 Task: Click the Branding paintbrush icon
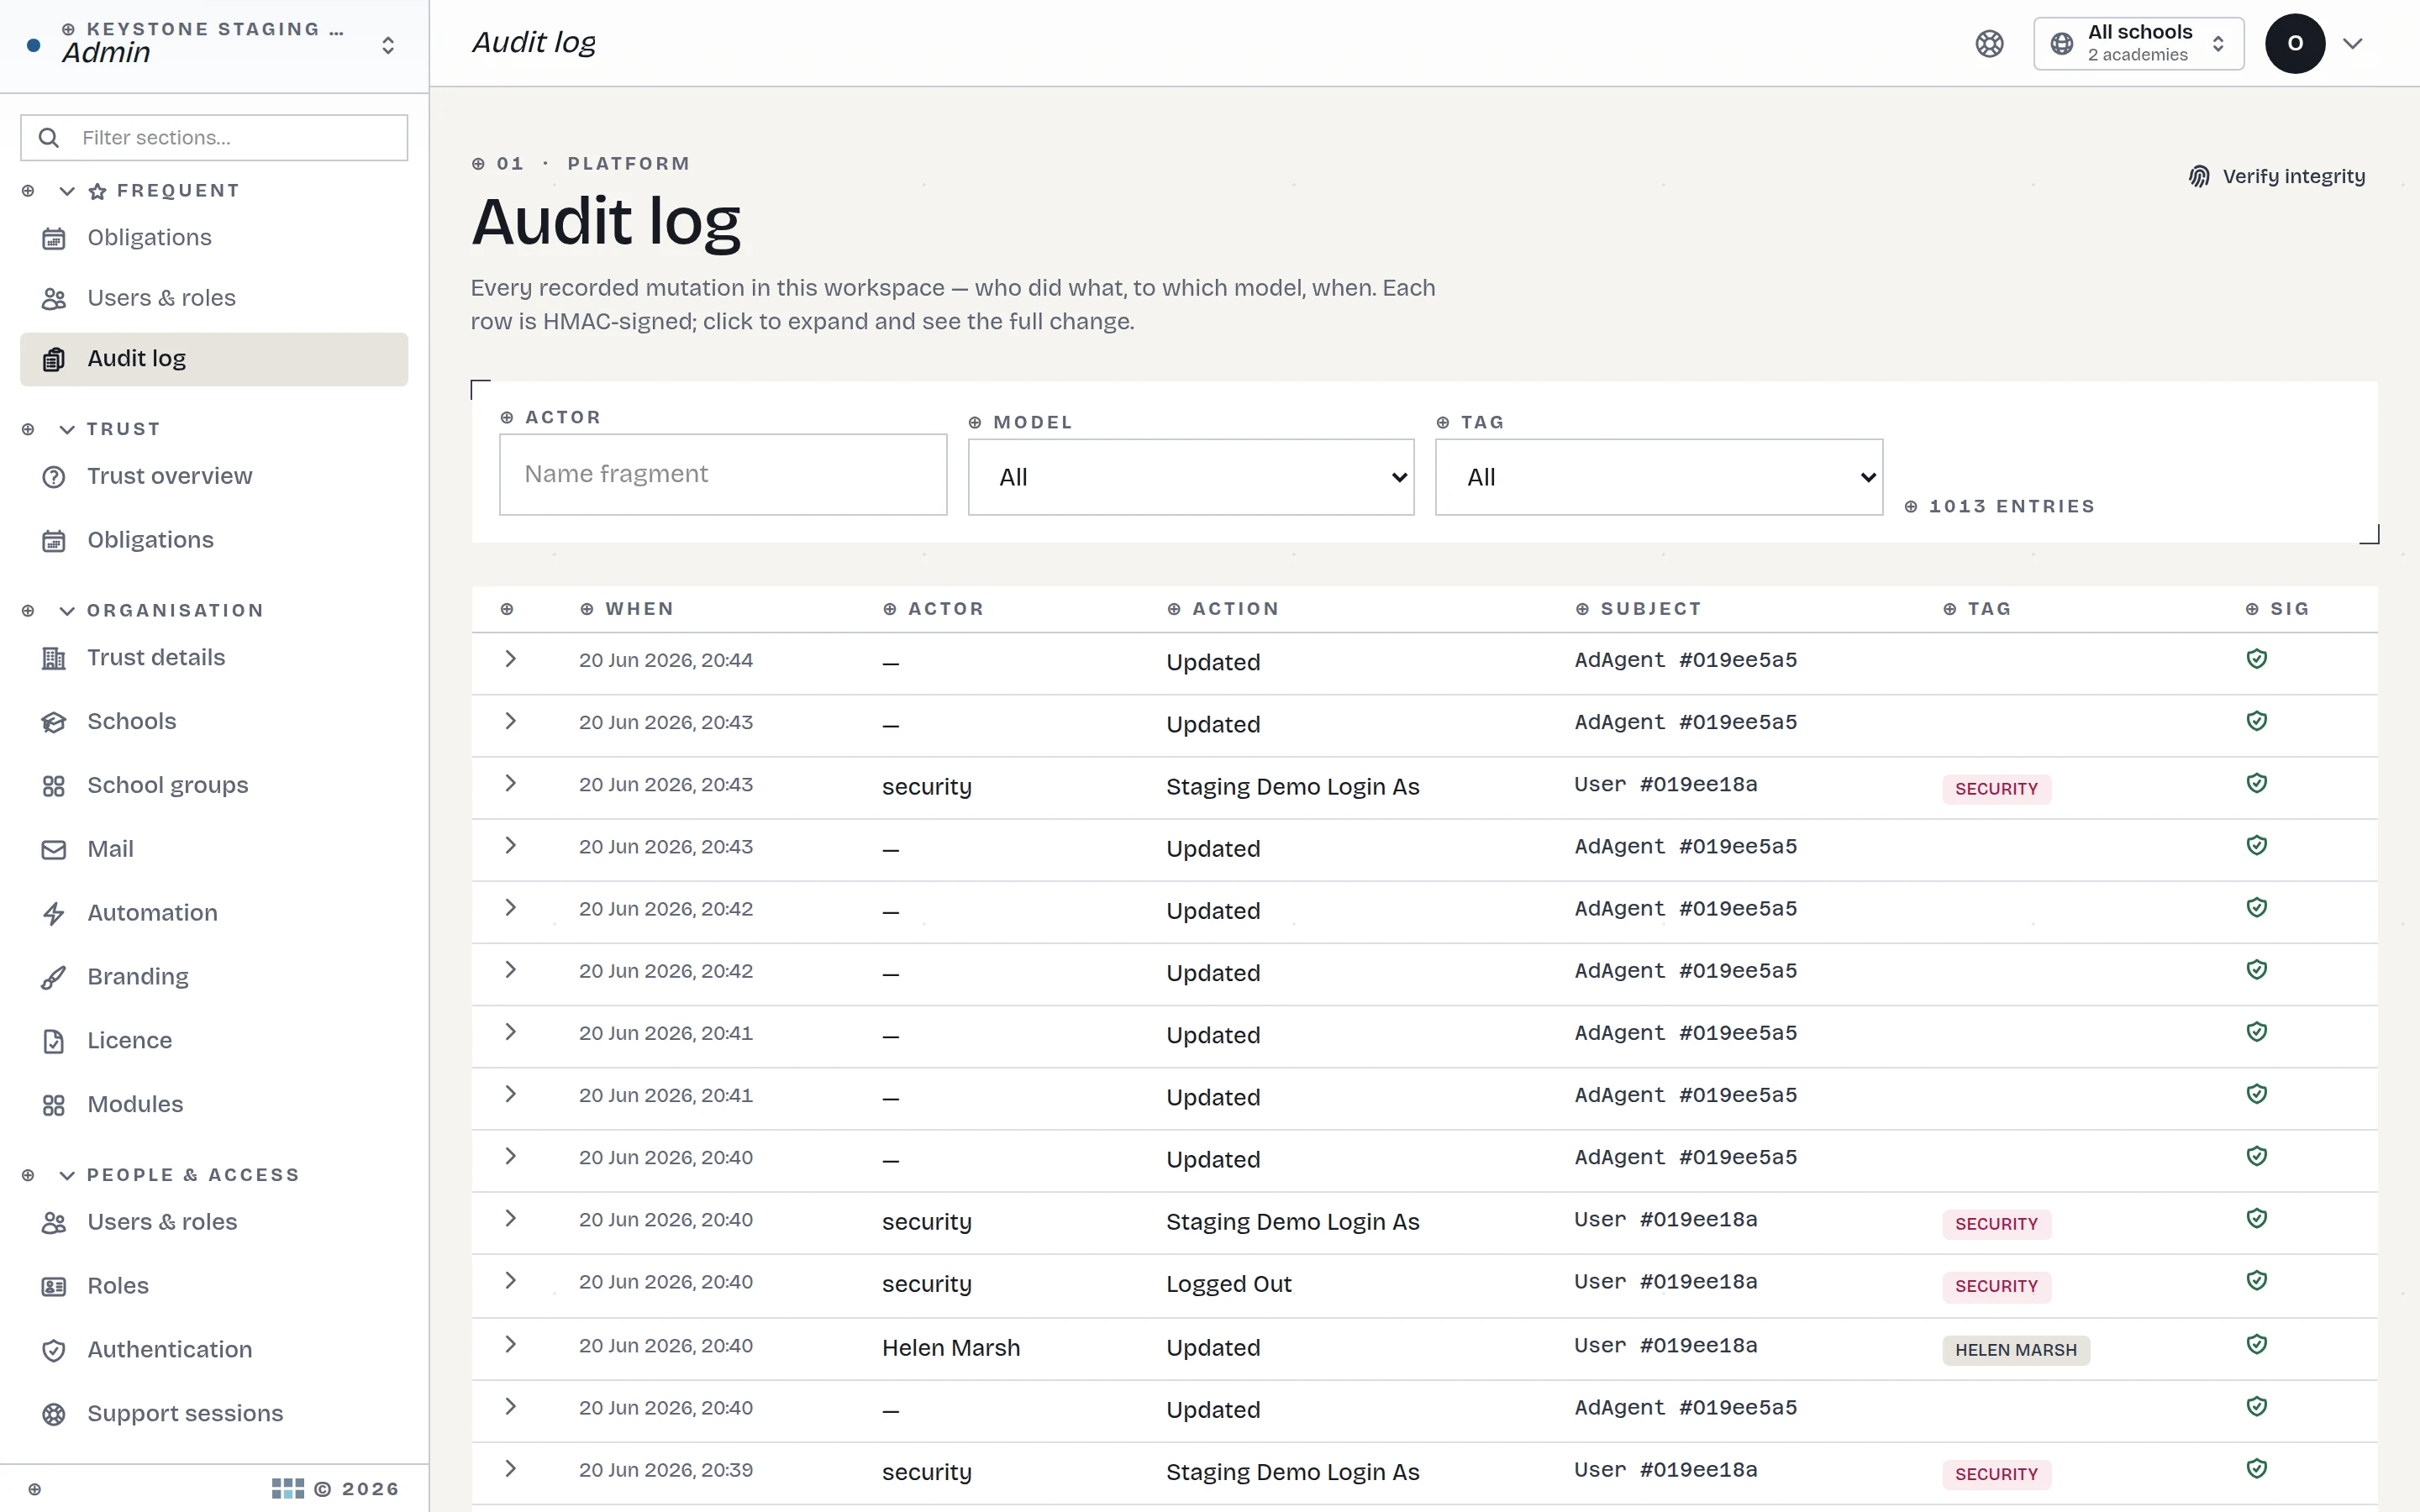tap(54, 978)
